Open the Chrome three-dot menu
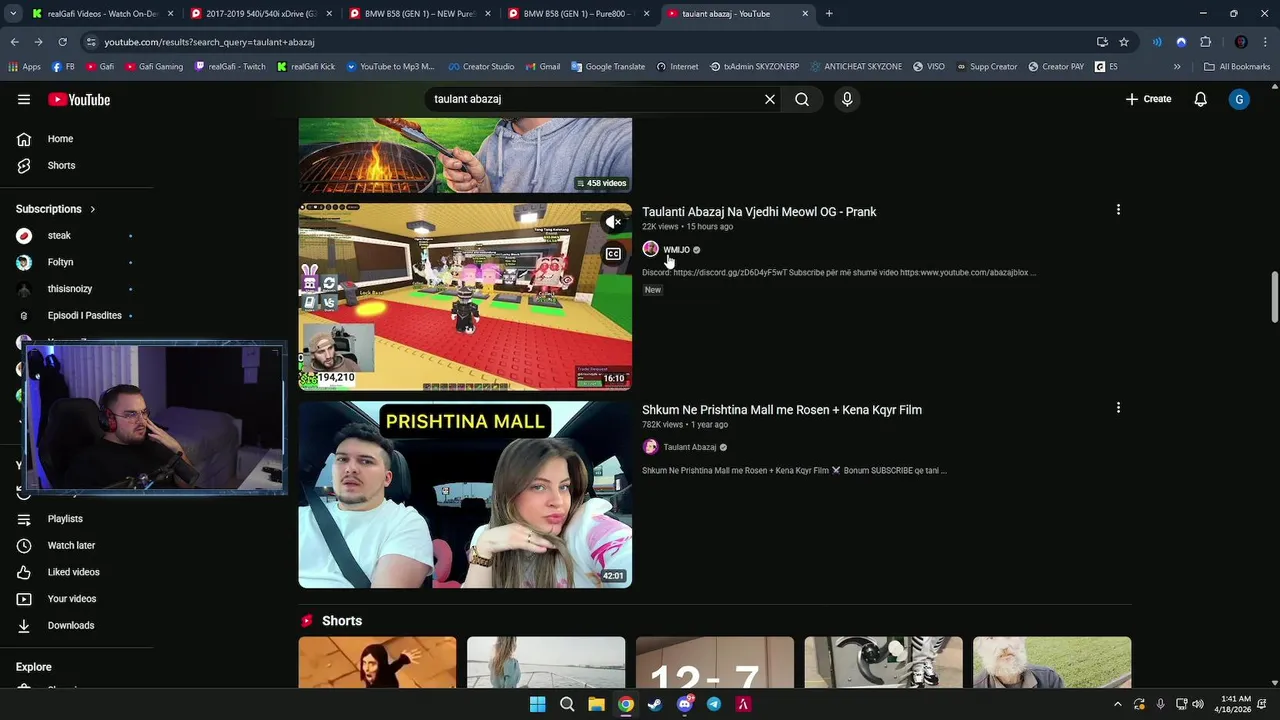 1266,42
